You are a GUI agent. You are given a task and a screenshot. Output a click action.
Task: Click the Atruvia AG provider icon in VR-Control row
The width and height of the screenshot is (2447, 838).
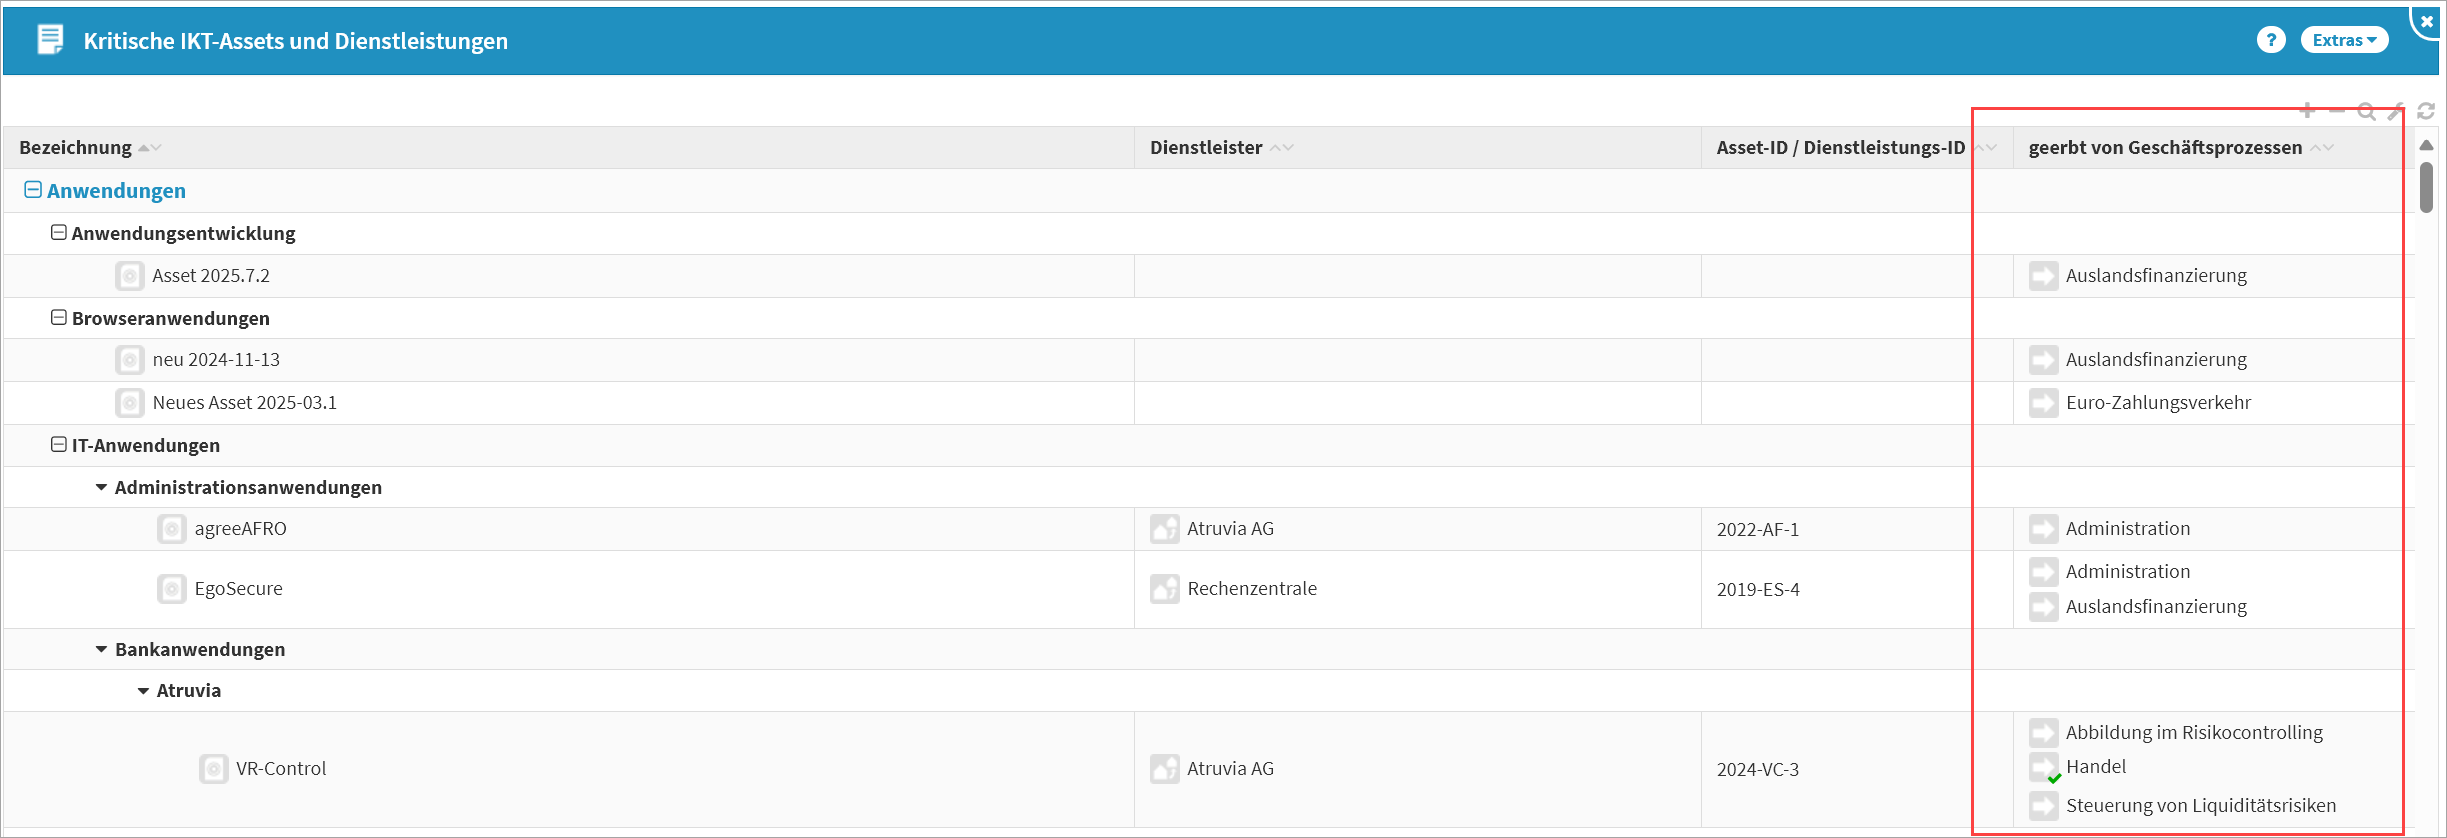click(x=1165, y=769)
